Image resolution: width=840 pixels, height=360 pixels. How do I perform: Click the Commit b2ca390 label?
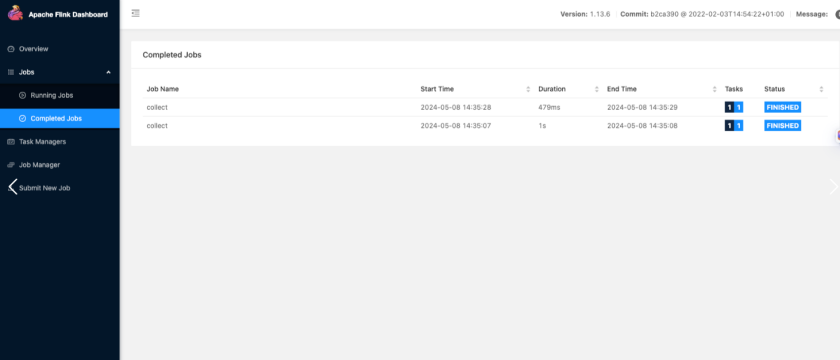pyautogui.click(x=702, y=14)
